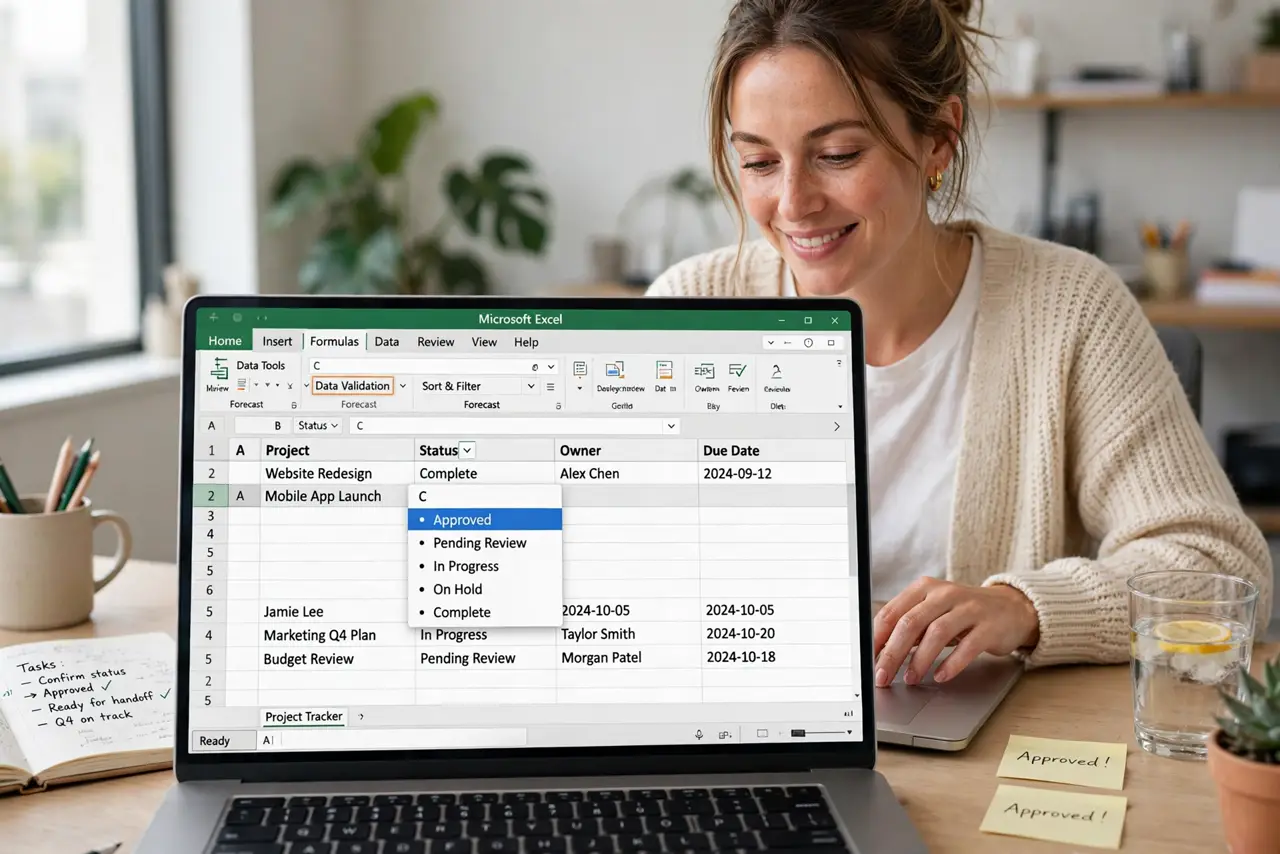Click the page layout view icon in status bar

point(762,734)
